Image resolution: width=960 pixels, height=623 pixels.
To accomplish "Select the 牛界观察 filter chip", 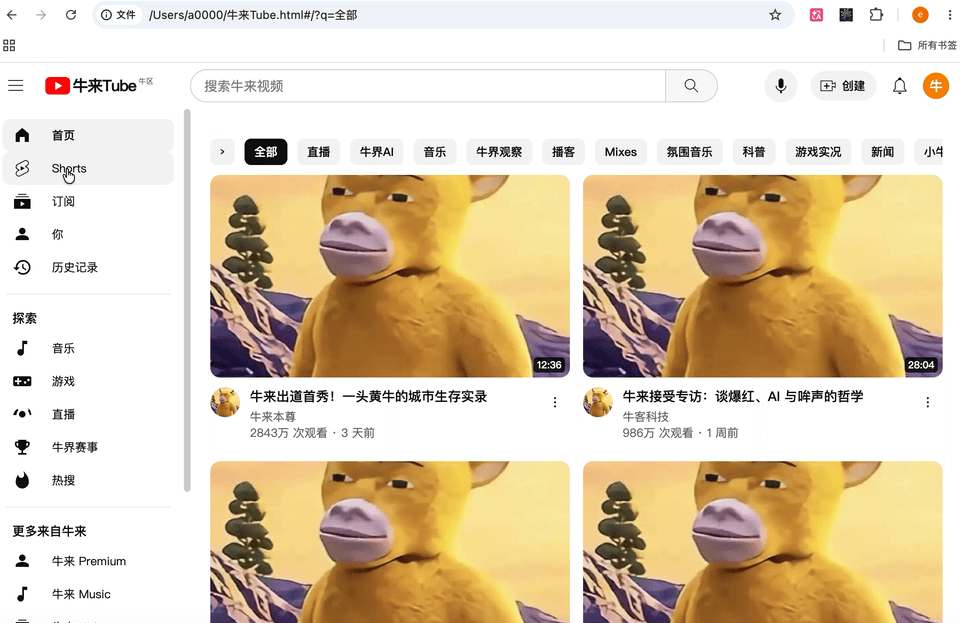I will pyautogui.click(x=499, y=152).
